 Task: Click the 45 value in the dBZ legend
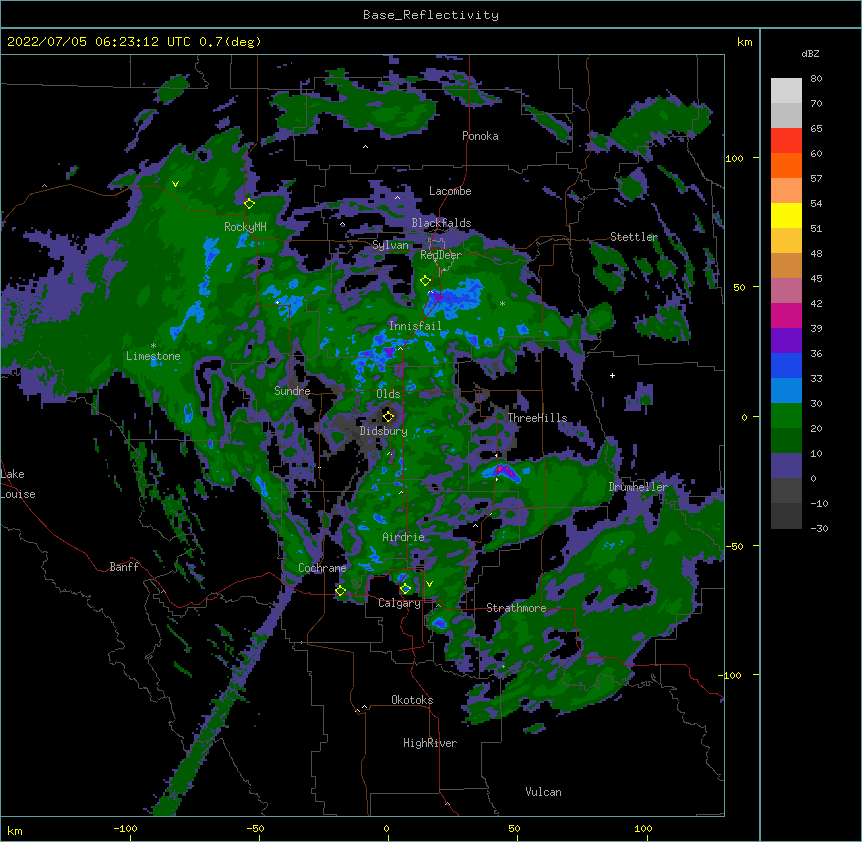(816, 279)
